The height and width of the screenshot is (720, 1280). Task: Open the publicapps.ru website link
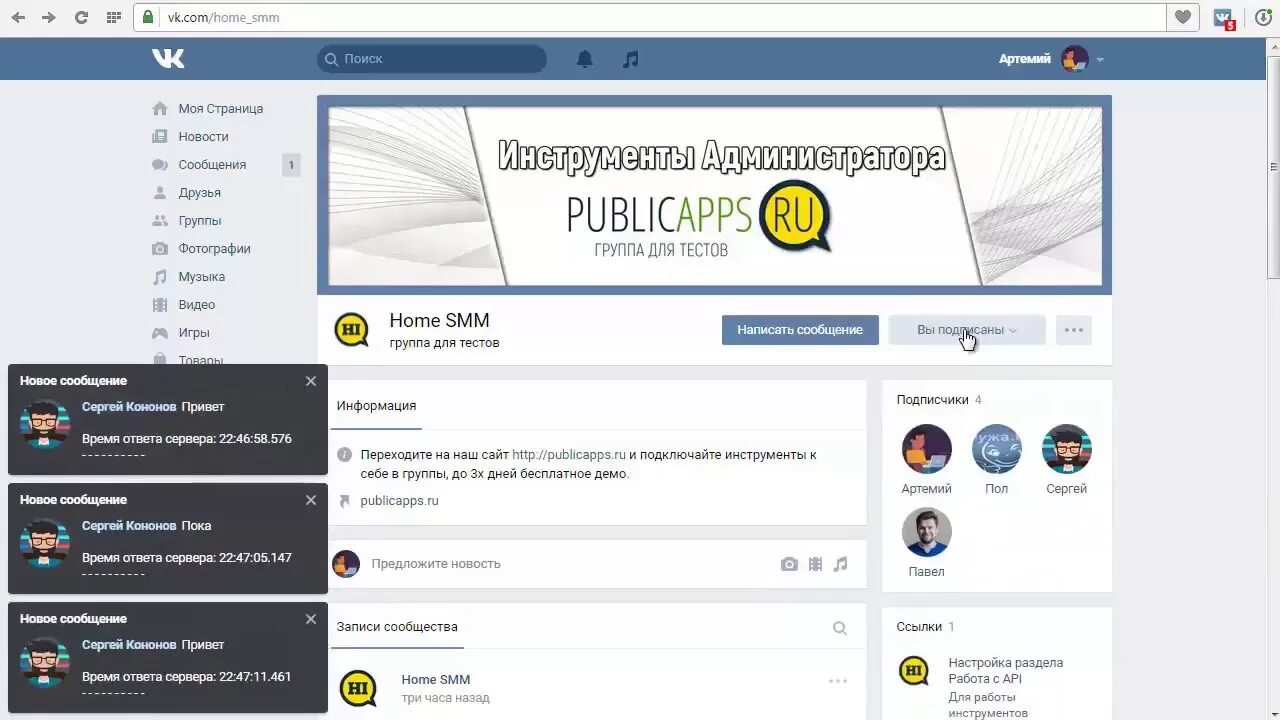click(x=399, y=501)
